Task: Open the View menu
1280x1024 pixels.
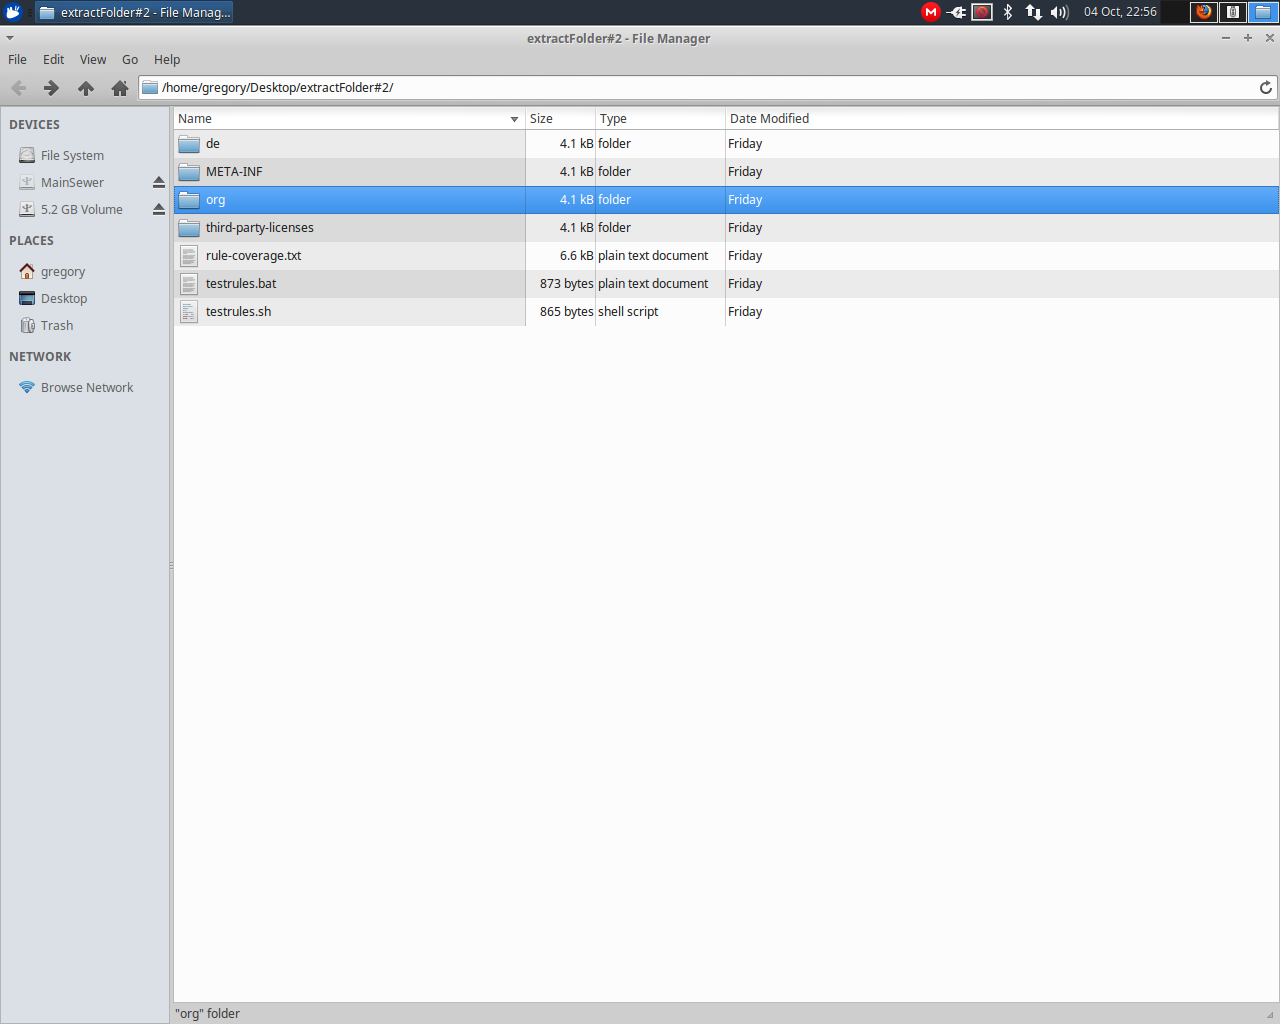Action: [93, 60]
